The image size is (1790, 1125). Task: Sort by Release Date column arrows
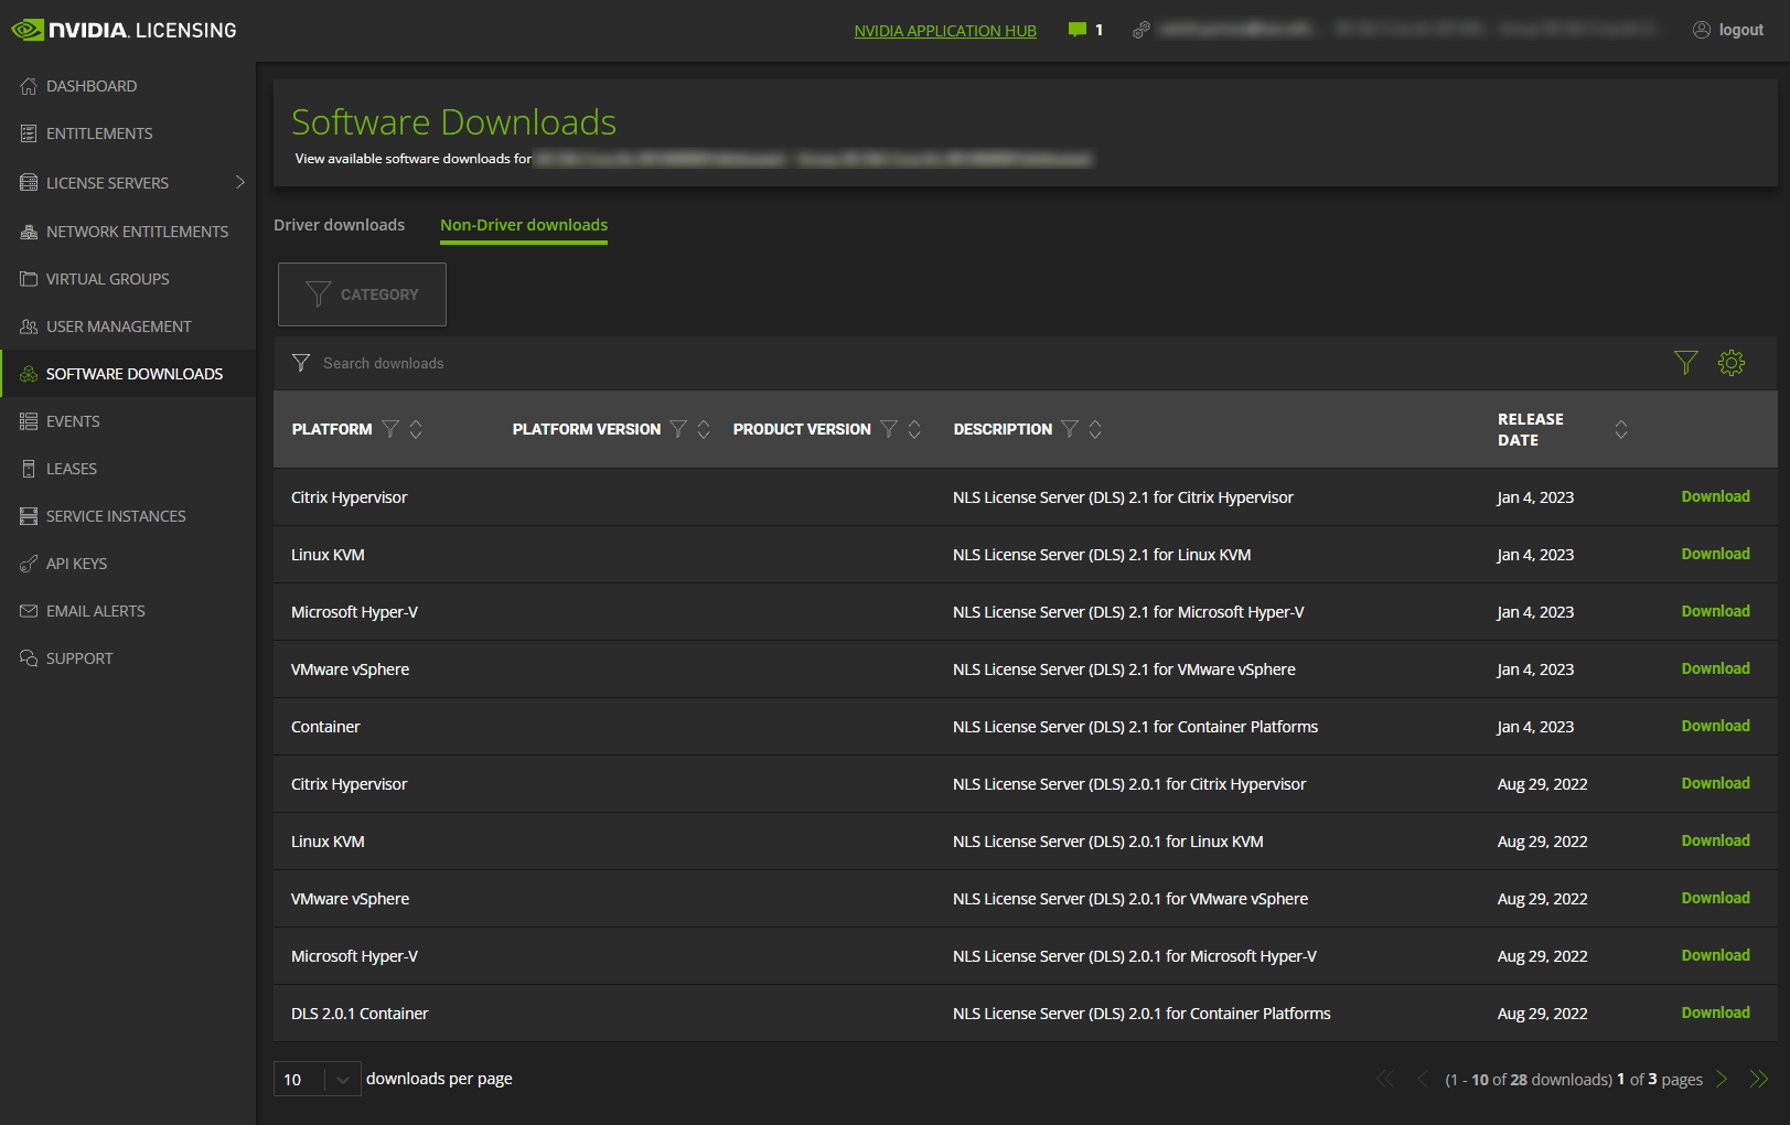coord(1621,429)
